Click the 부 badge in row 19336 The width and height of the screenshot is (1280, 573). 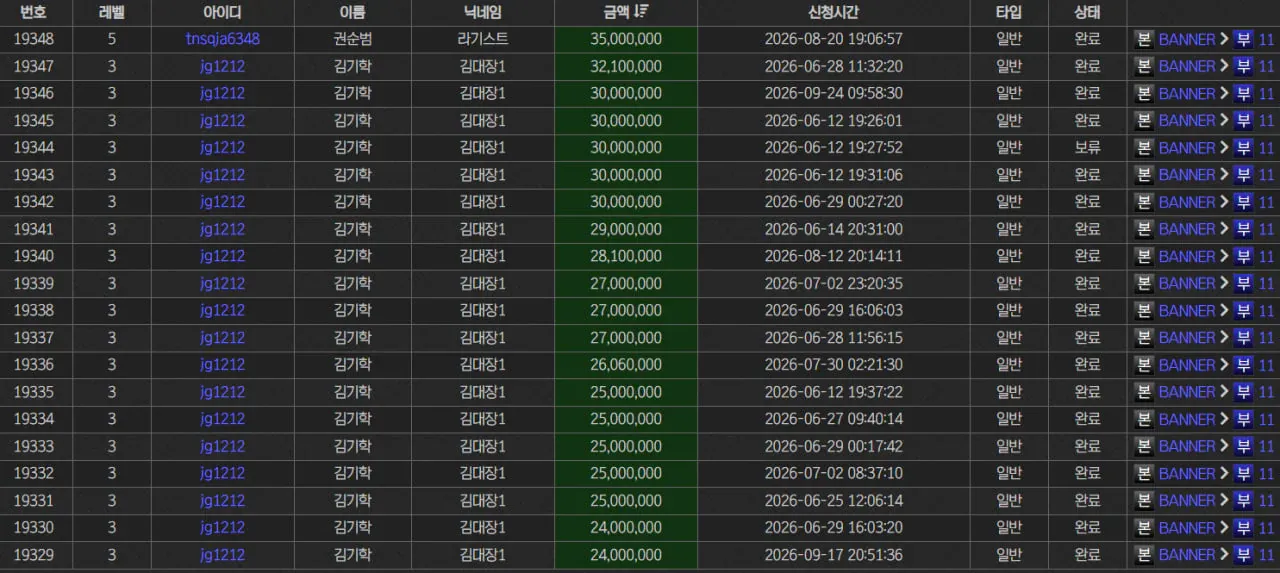coord(1243,365)
